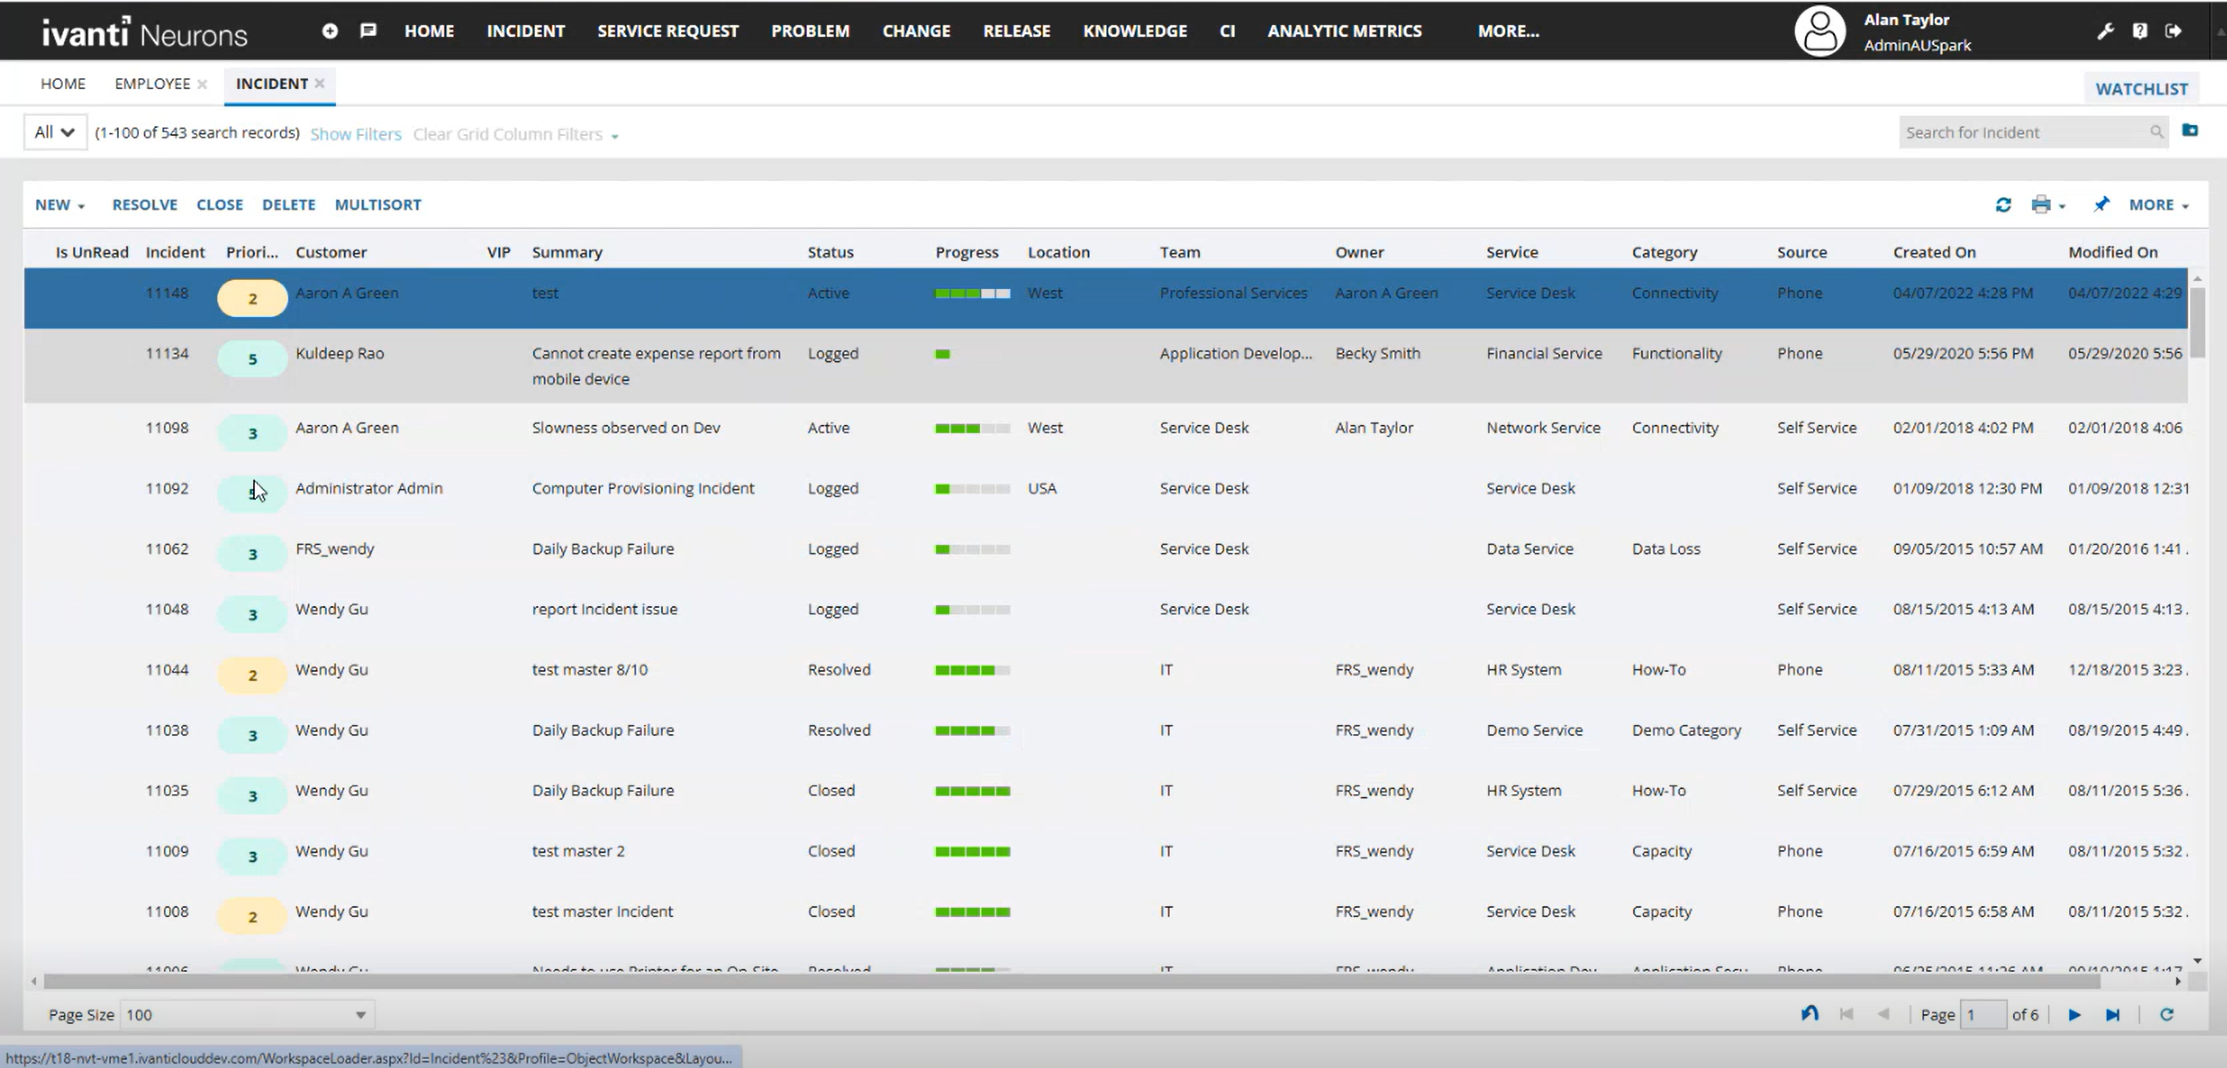Screen dimensions: 2227x1068
Task: Switch to the EMPLOYEE tab
Action: tap(152, 84)
